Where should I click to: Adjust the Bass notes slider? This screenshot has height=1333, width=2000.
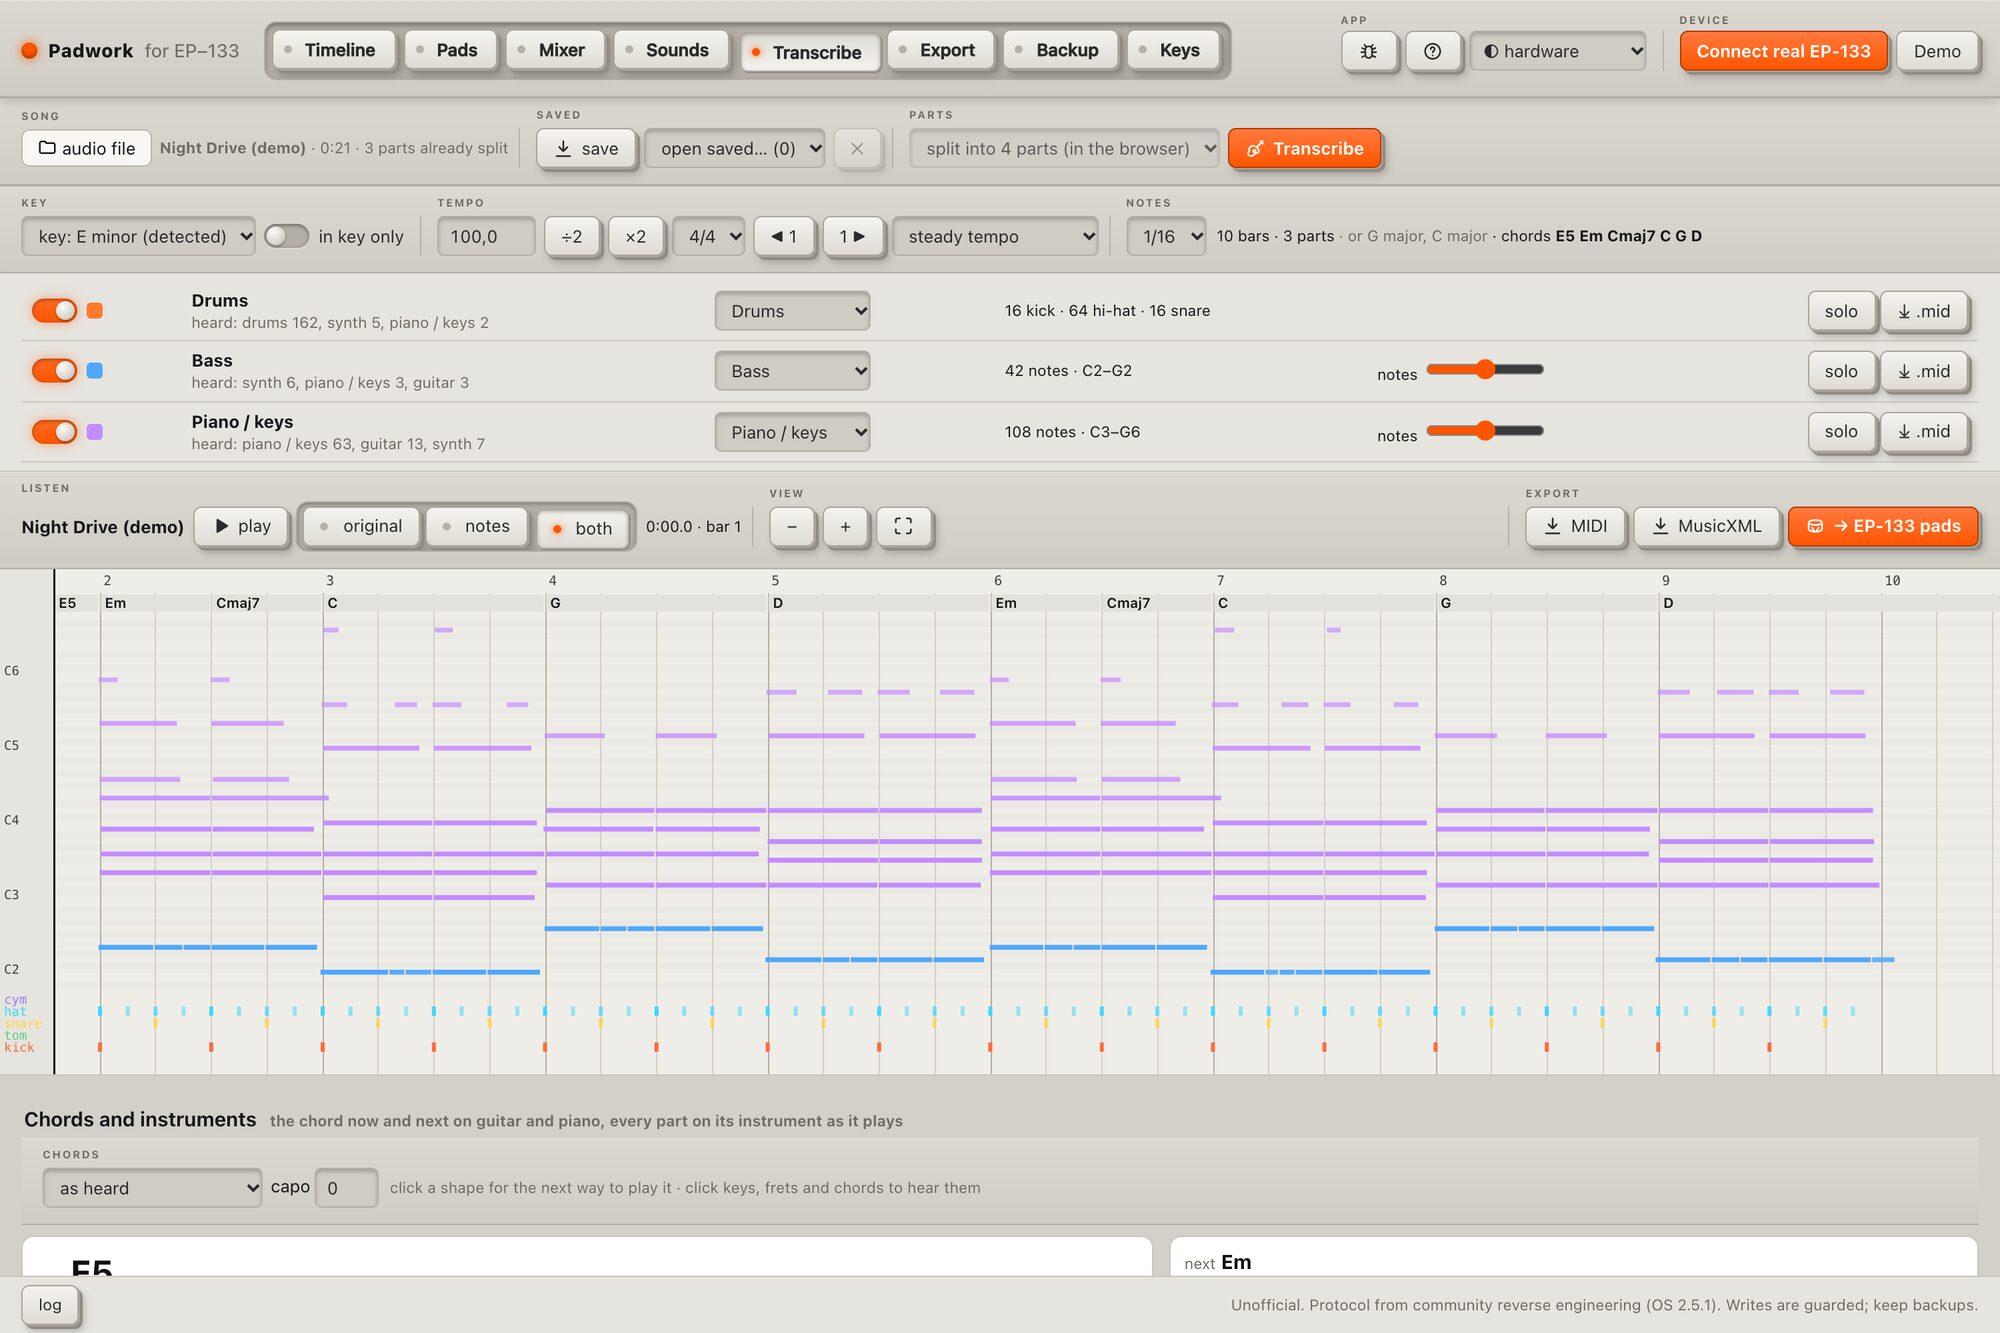click(x=1485, y=369)
